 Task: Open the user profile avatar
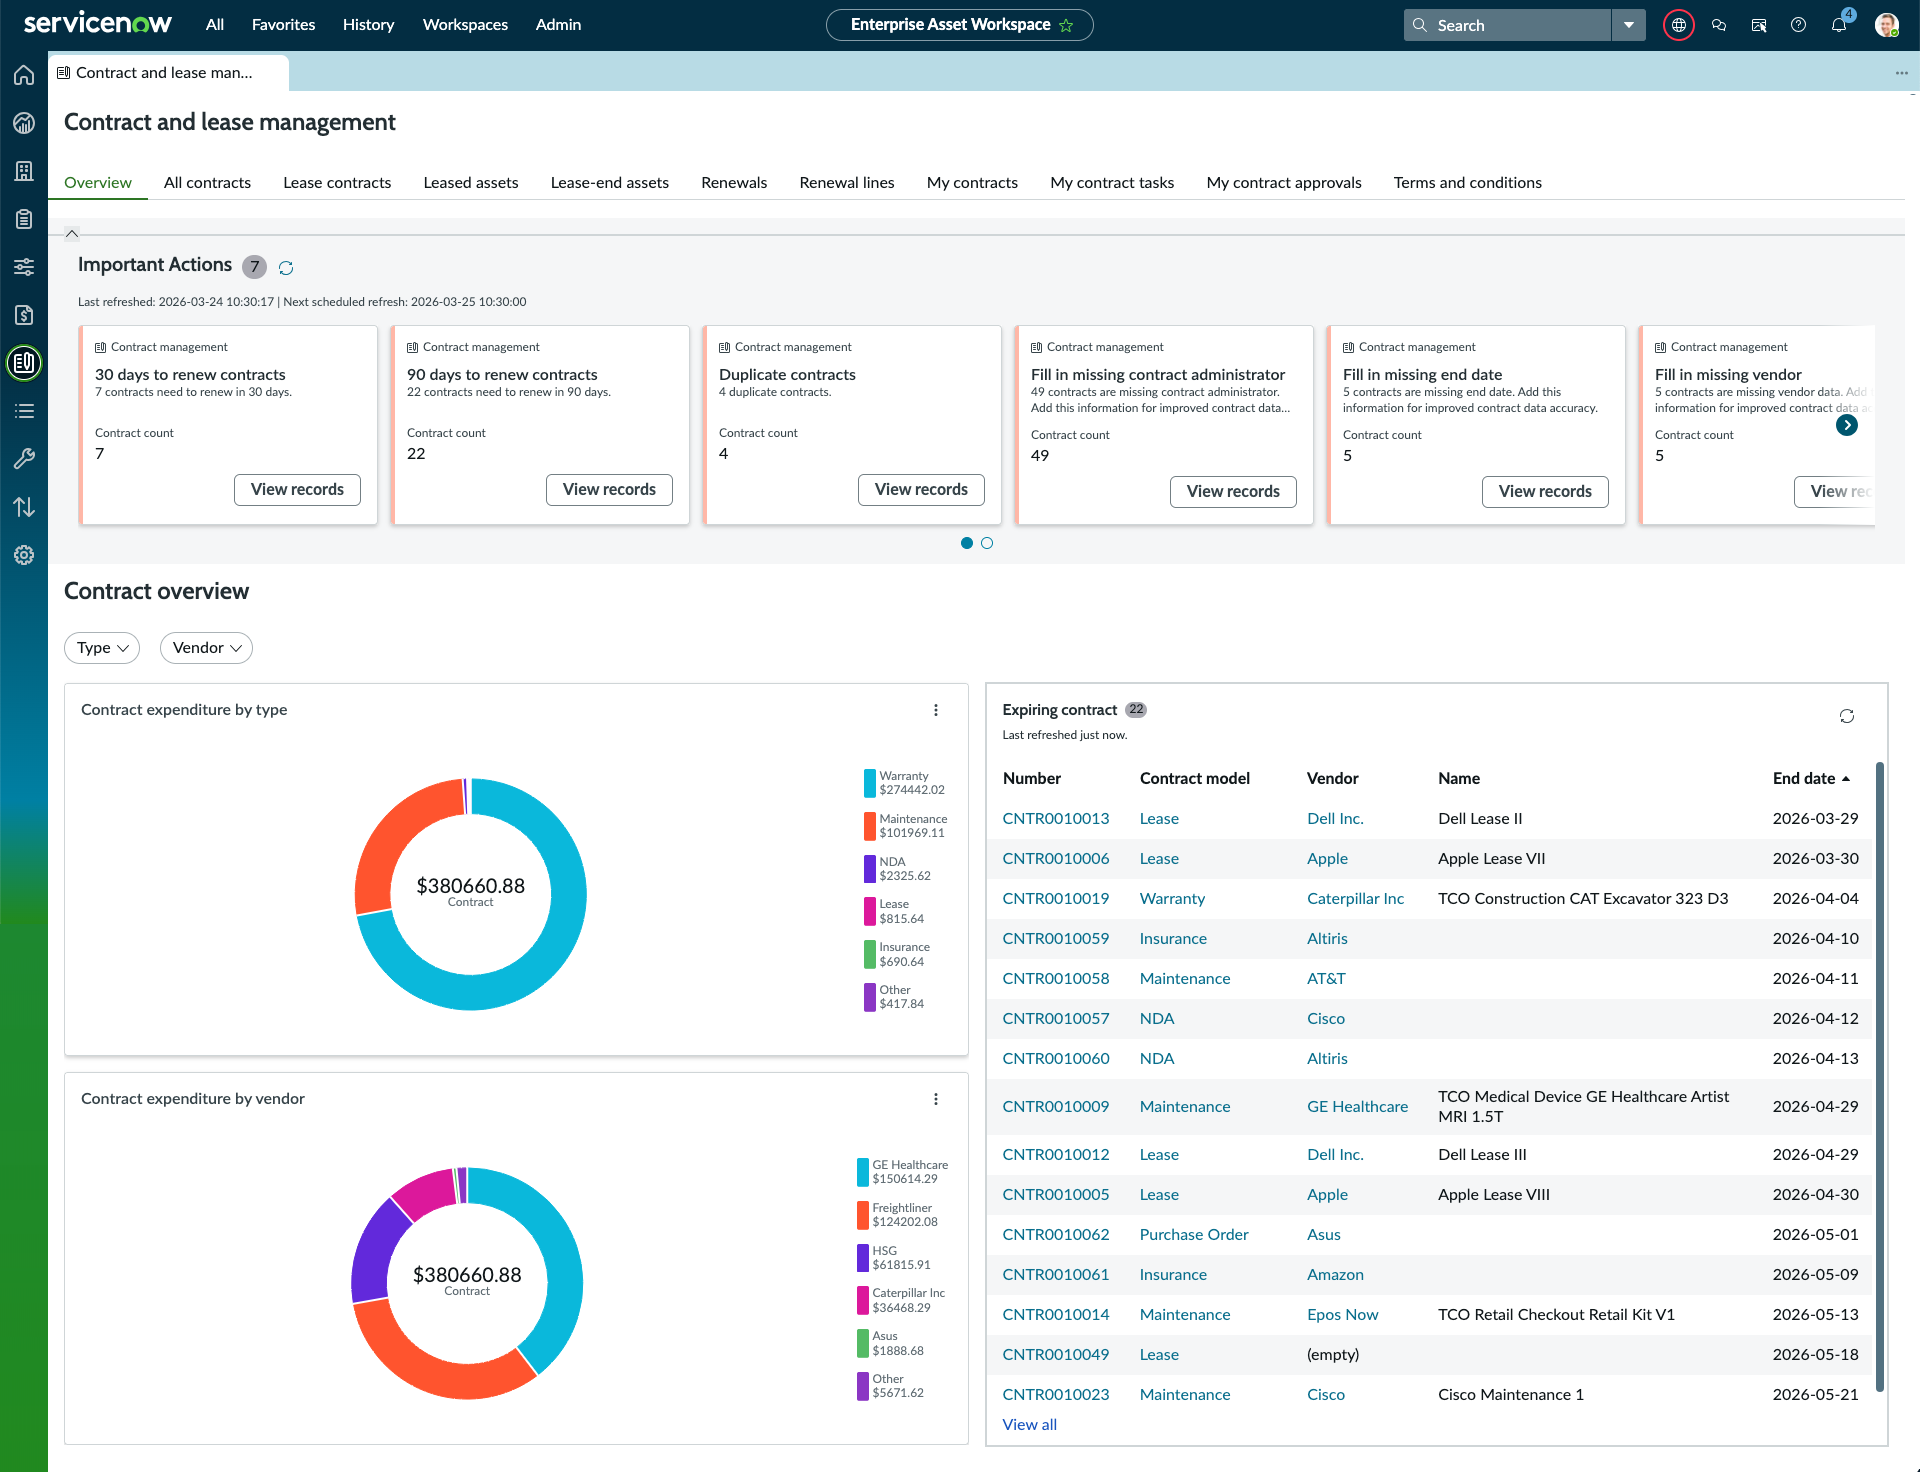point(1887,25)
